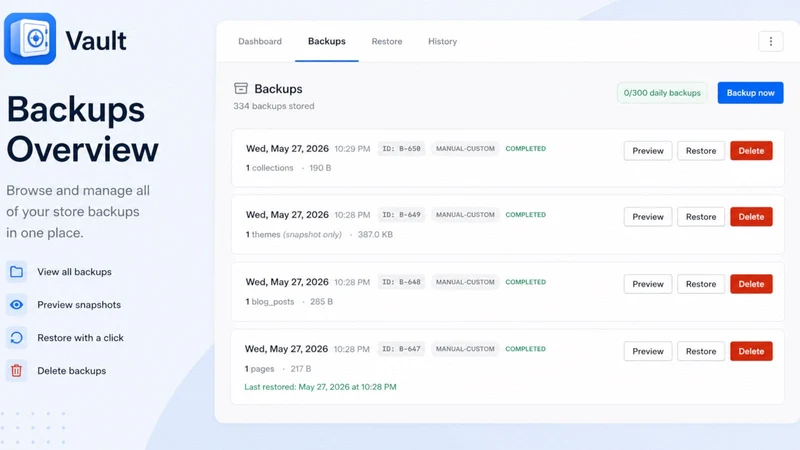Click the '334 backups stored' text
This screenshot has width=800, height=450.
274,106
